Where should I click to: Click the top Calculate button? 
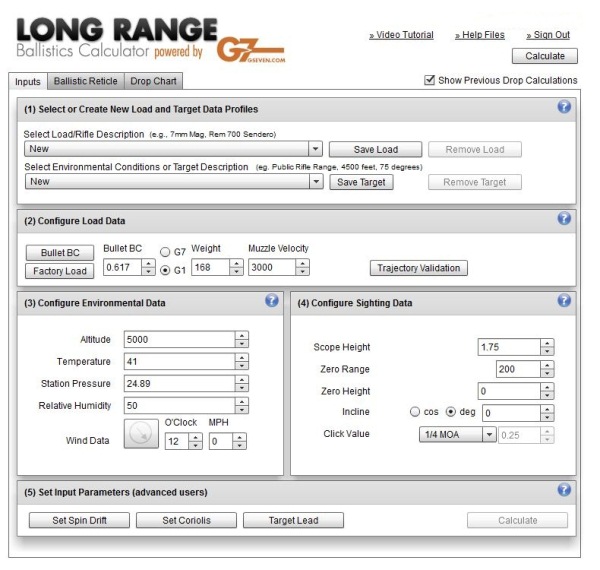click(x=545, y=56)
